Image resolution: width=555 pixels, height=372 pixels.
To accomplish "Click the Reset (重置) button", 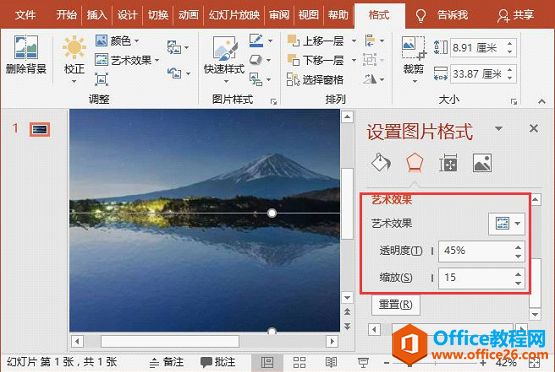I will 396,304.
